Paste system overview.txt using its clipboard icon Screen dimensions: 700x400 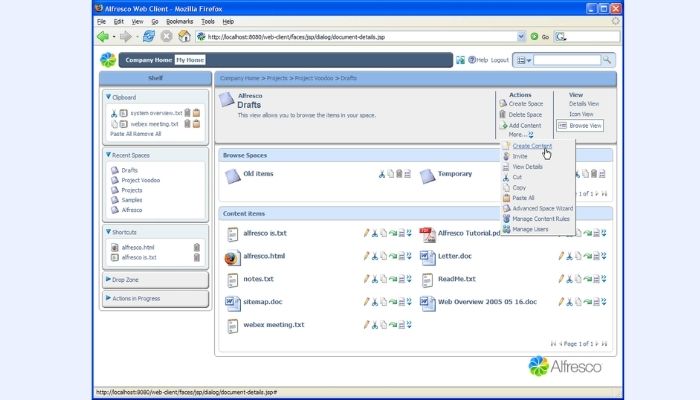click(196, 113)
